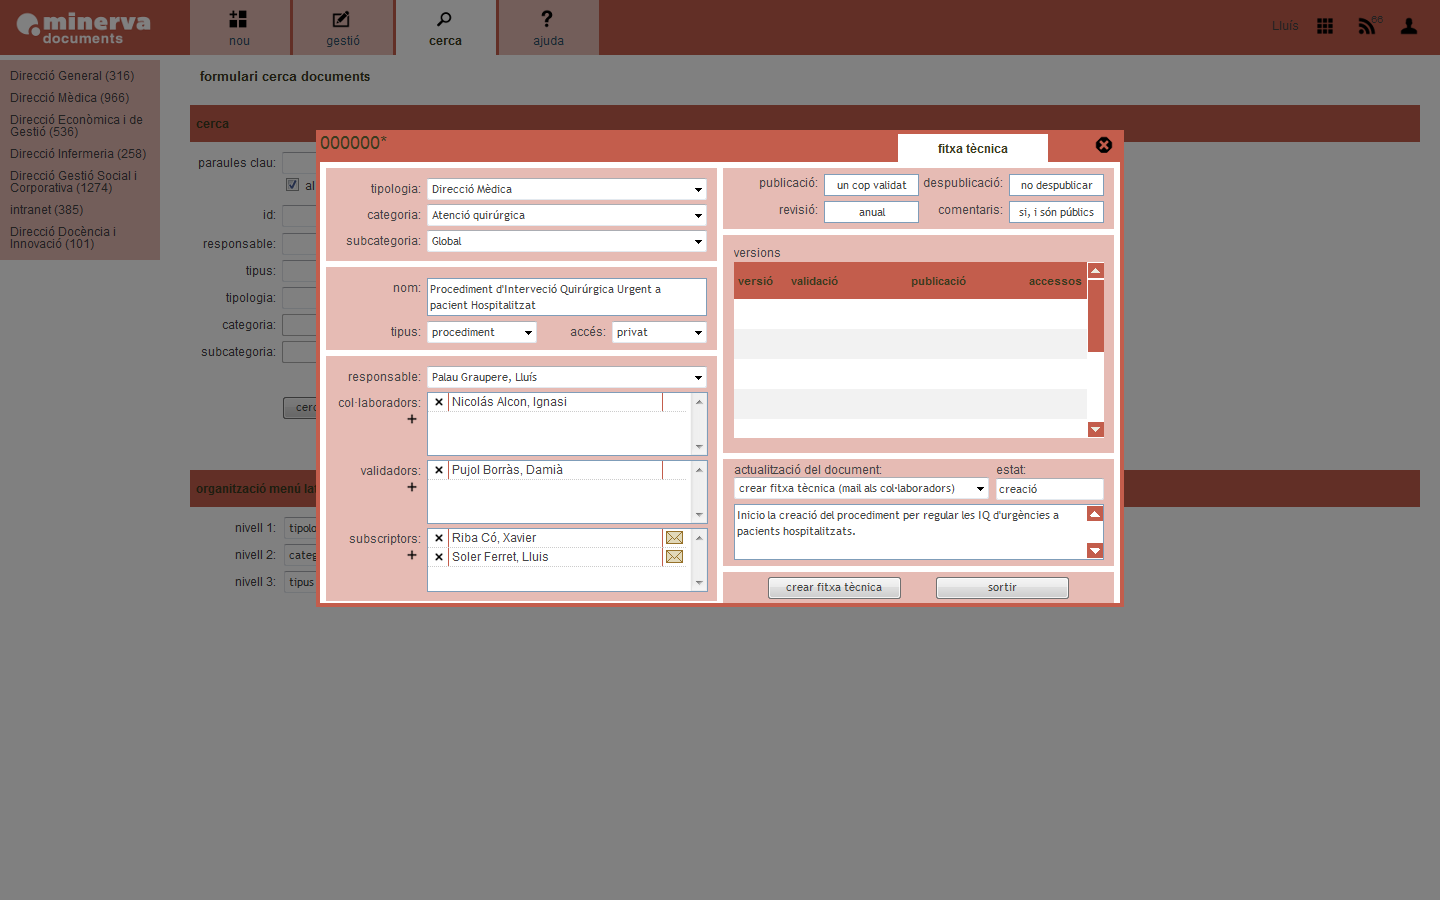Click the nom text field
The image size is (1440, 900).
566,297
